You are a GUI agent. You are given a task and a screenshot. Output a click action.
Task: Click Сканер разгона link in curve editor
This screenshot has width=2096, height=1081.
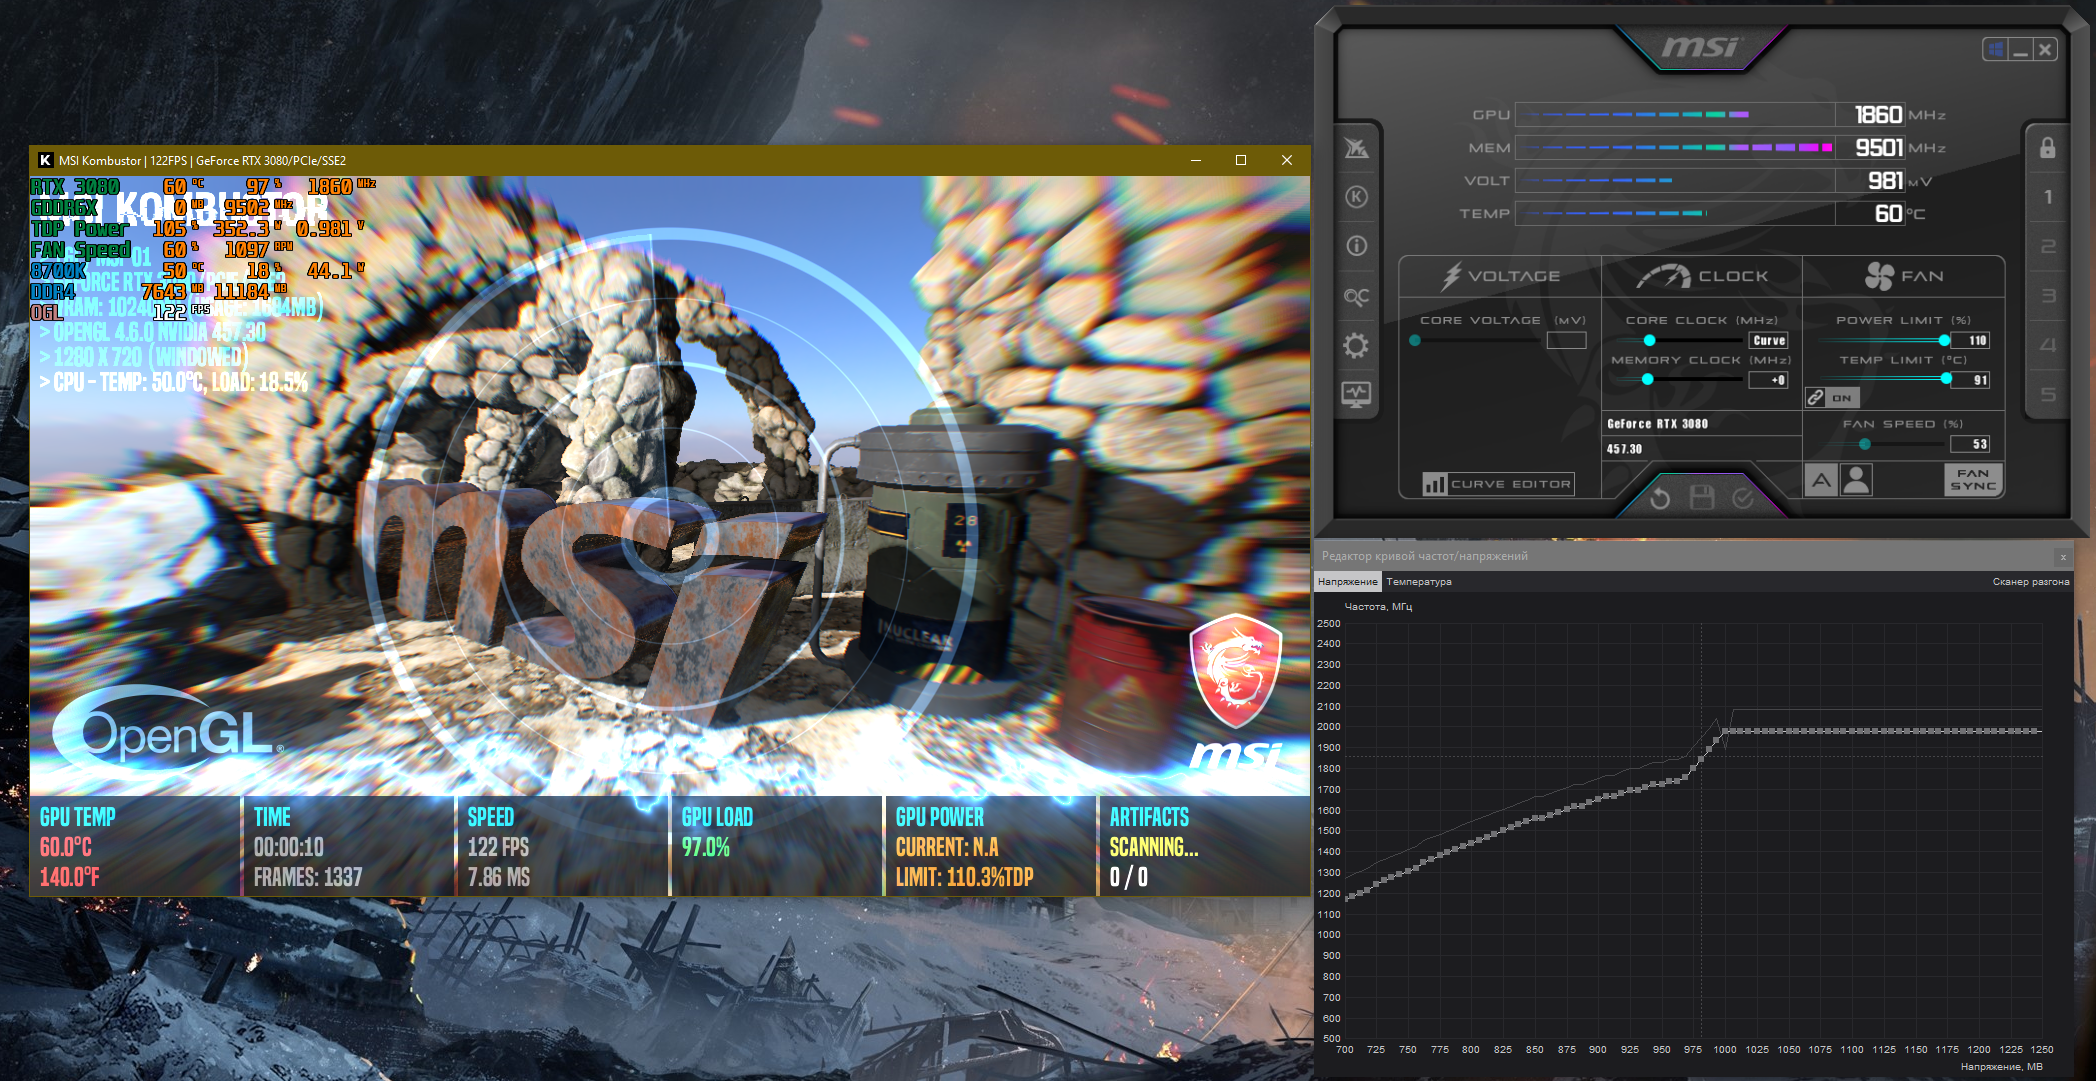click(x=2030, y=582)
